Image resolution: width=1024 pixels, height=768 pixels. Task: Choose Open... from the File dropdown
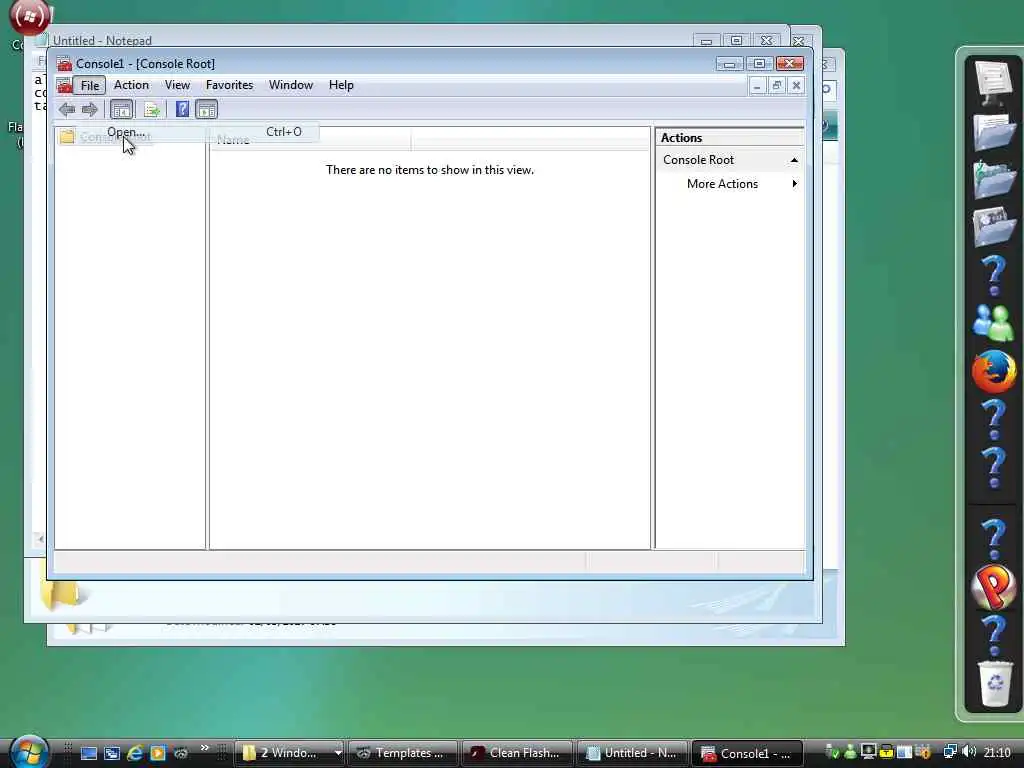204,132
